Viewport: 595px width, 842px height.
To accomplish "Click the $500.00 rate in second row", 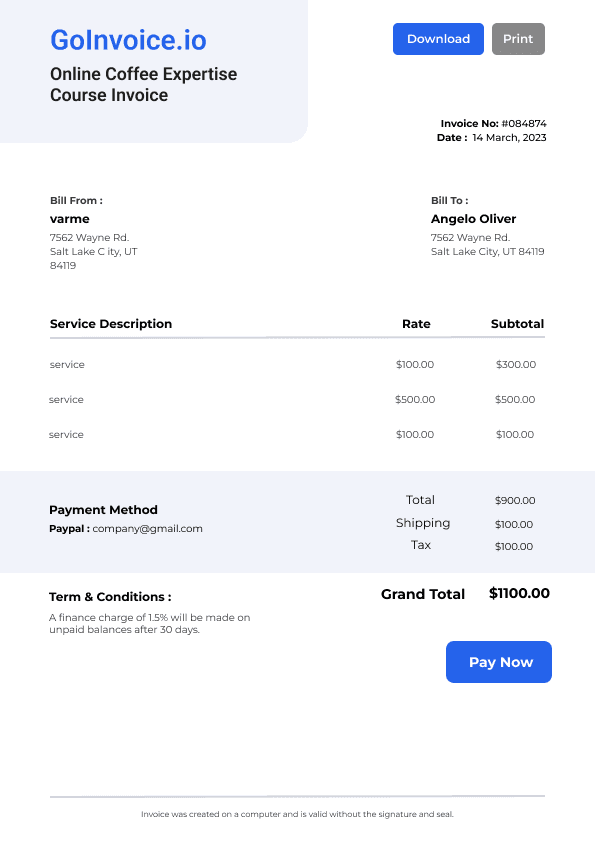I will point(415,399).
